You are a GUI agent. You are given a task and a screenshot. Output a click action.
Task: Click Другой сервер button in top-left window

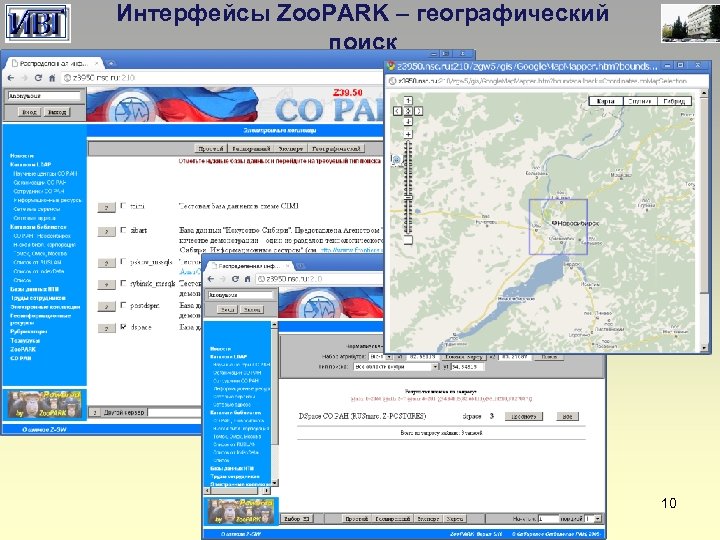tap(124, 412)
